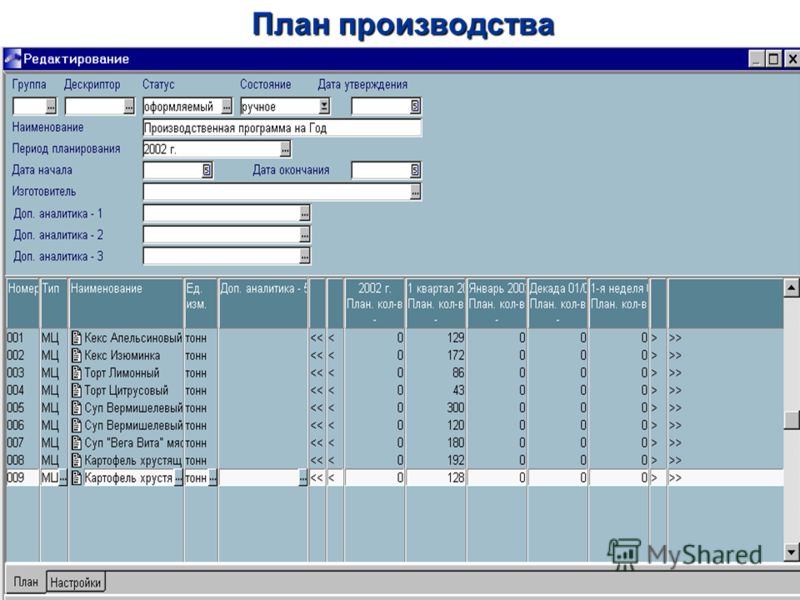Click the << button in row 001
The image size is (800, 600).
[317, 338]
